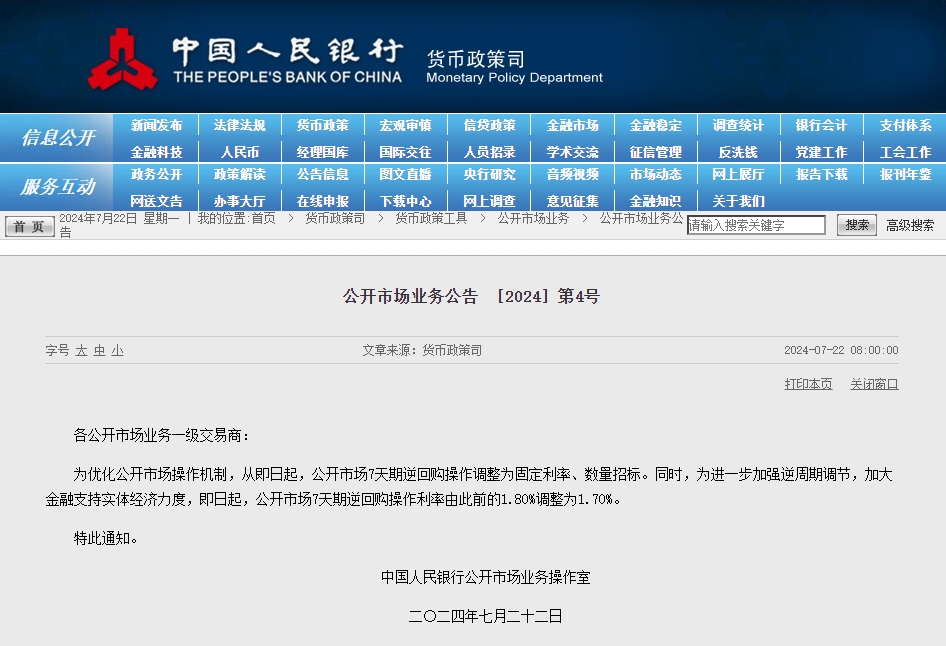Click 关闭窗口 close window link
Screen dimensions: 946x646
(x=874, y=384)
